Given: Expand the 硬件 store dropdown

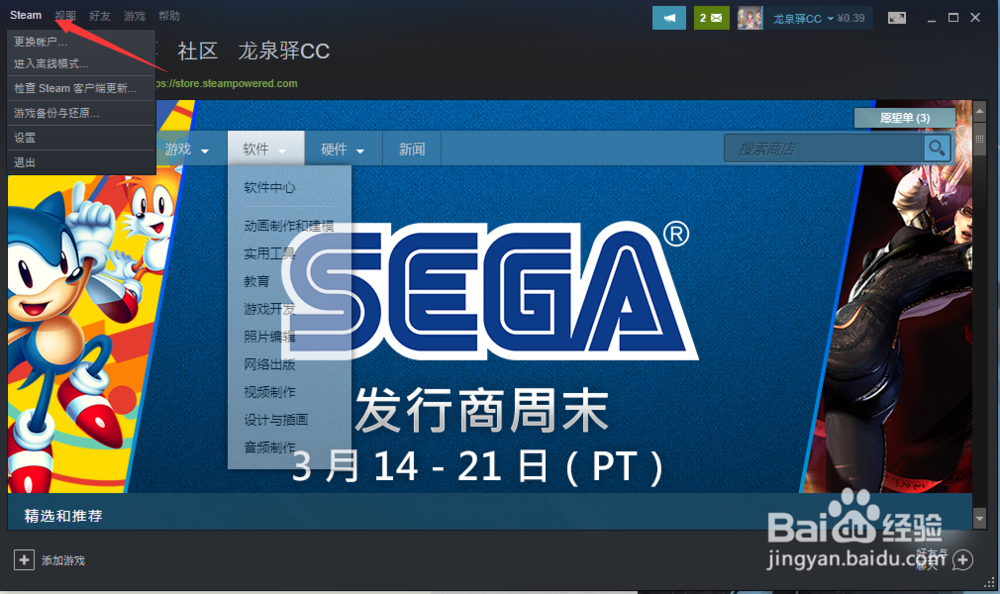Looking at the screenshot, I should coord(343,149).
